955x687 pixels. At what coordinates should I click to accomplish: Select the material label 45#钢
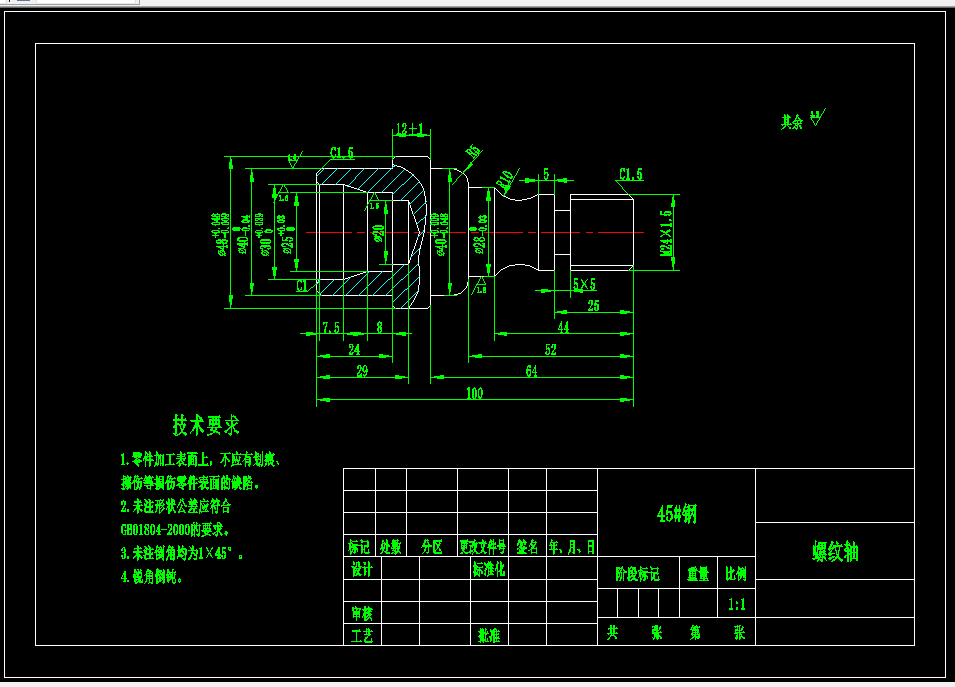(x=677, y=513)
